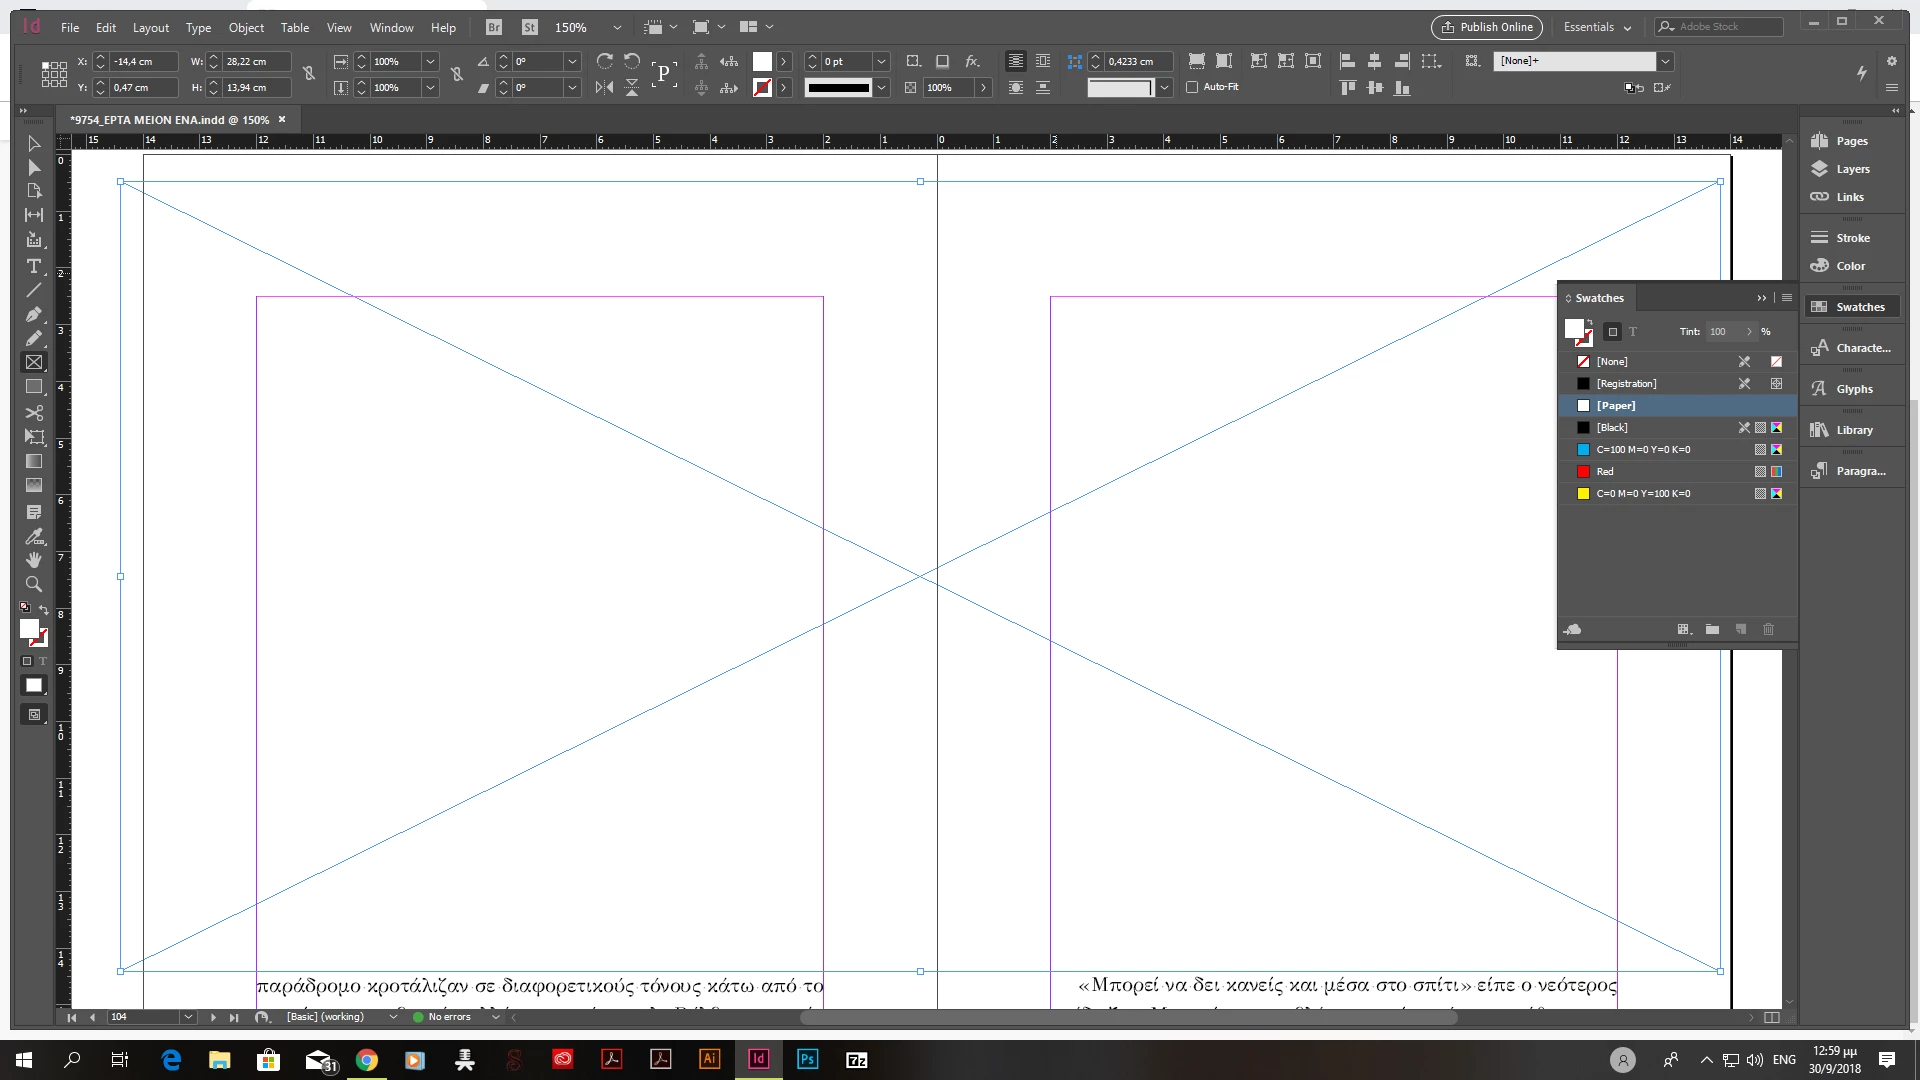Activate the Hand tool
1920x1080 pixels.
point(34,560)
